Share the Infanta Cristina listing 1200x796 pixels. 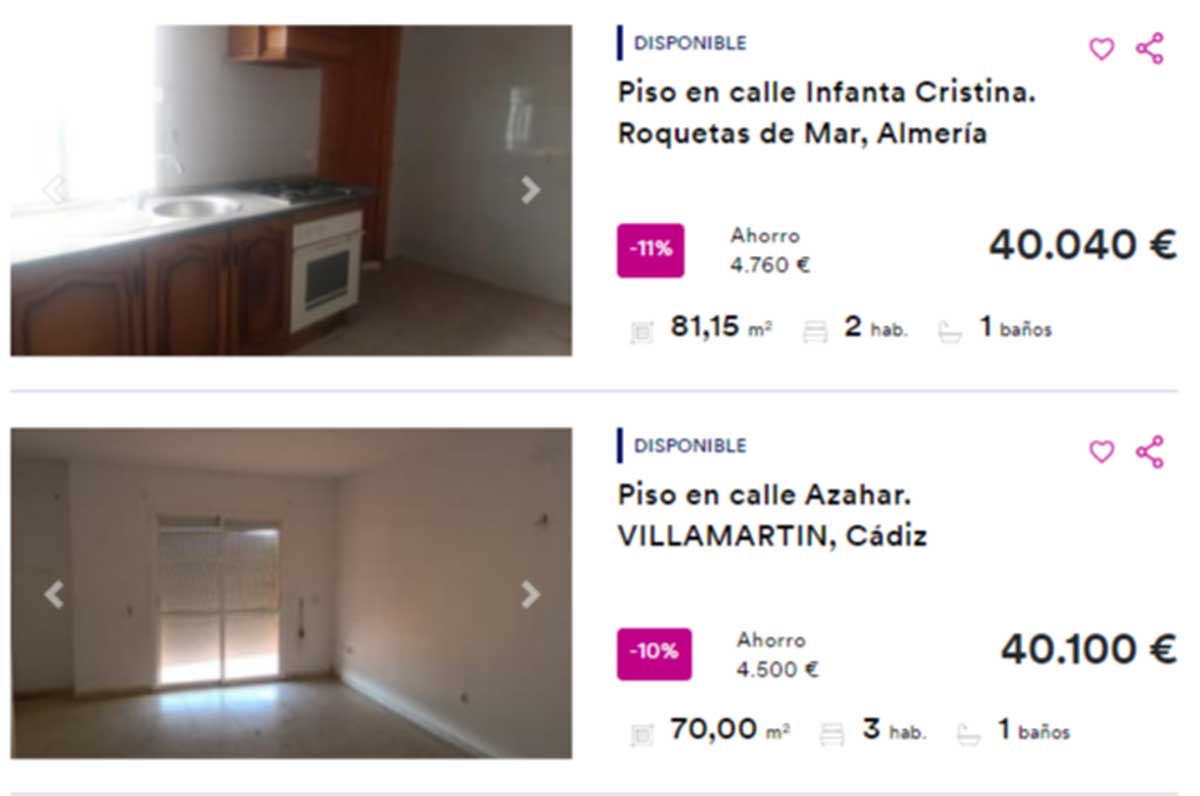(1150, 48)
